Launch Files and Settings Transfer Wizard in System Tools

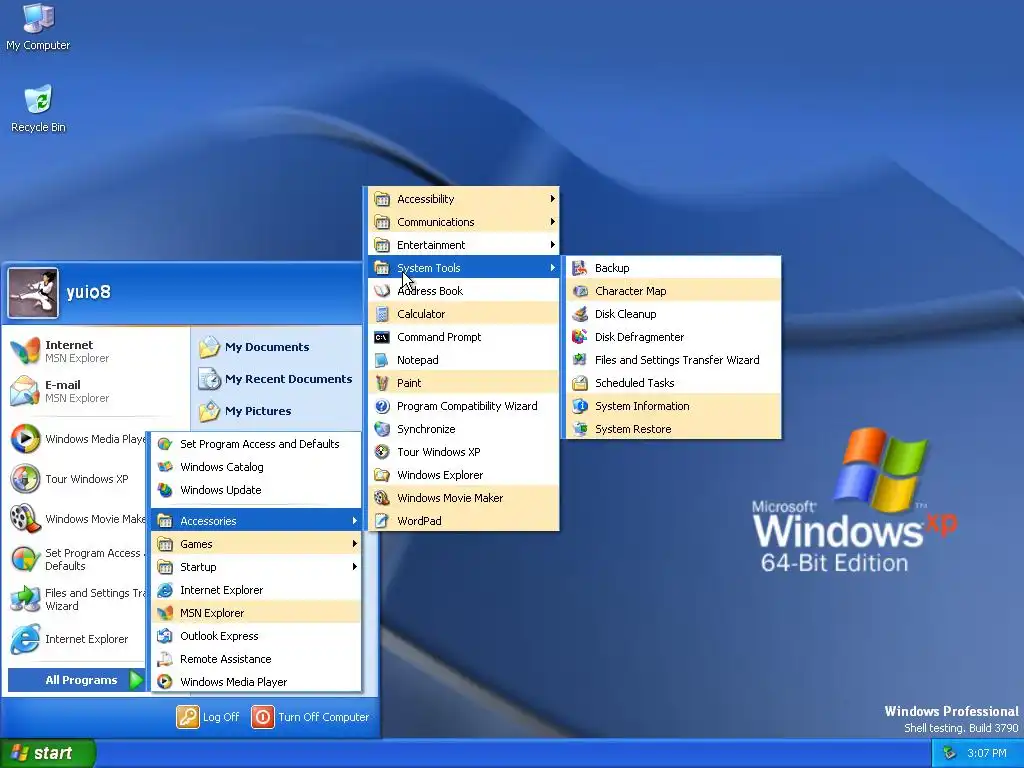673,360
